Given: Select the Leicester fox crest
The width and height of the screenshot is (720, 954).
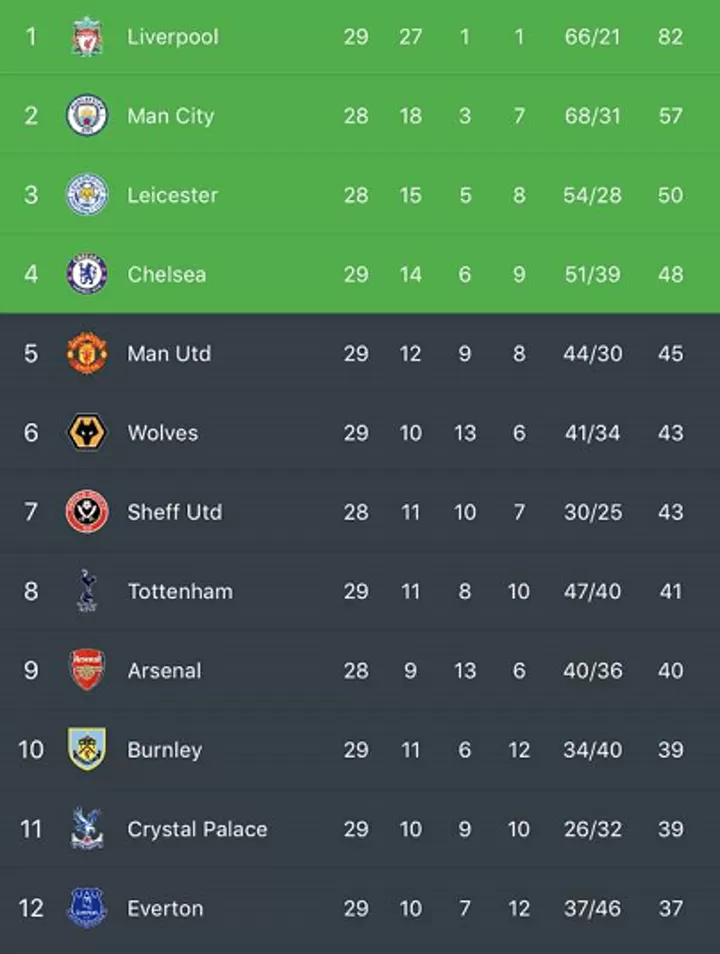Looking at the screenshot, I should 87,195.
